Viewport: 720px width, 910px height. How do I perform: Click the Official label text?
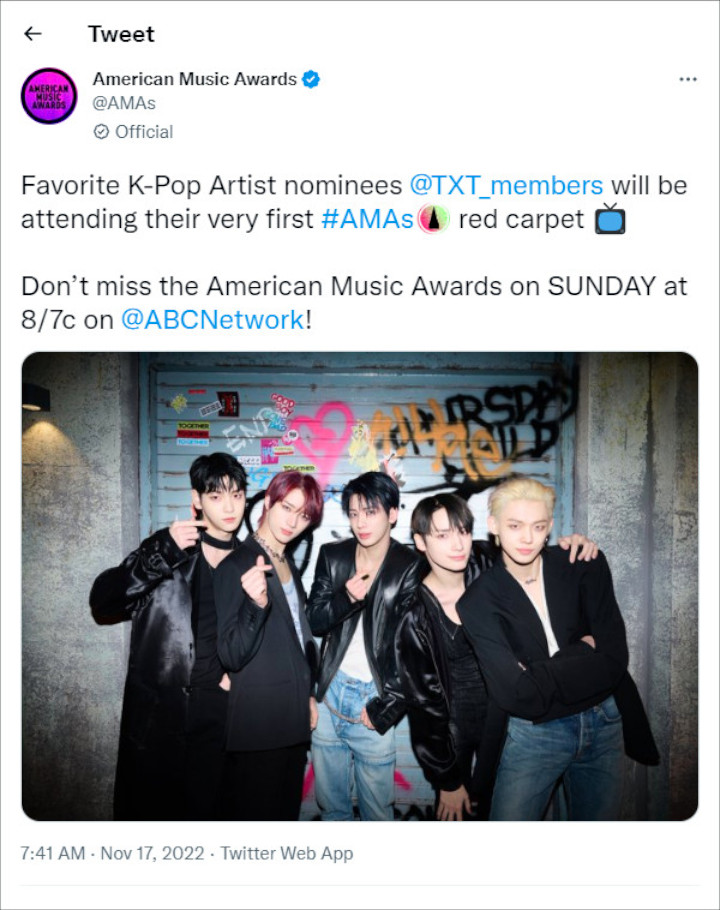click(x=142, y=131)
